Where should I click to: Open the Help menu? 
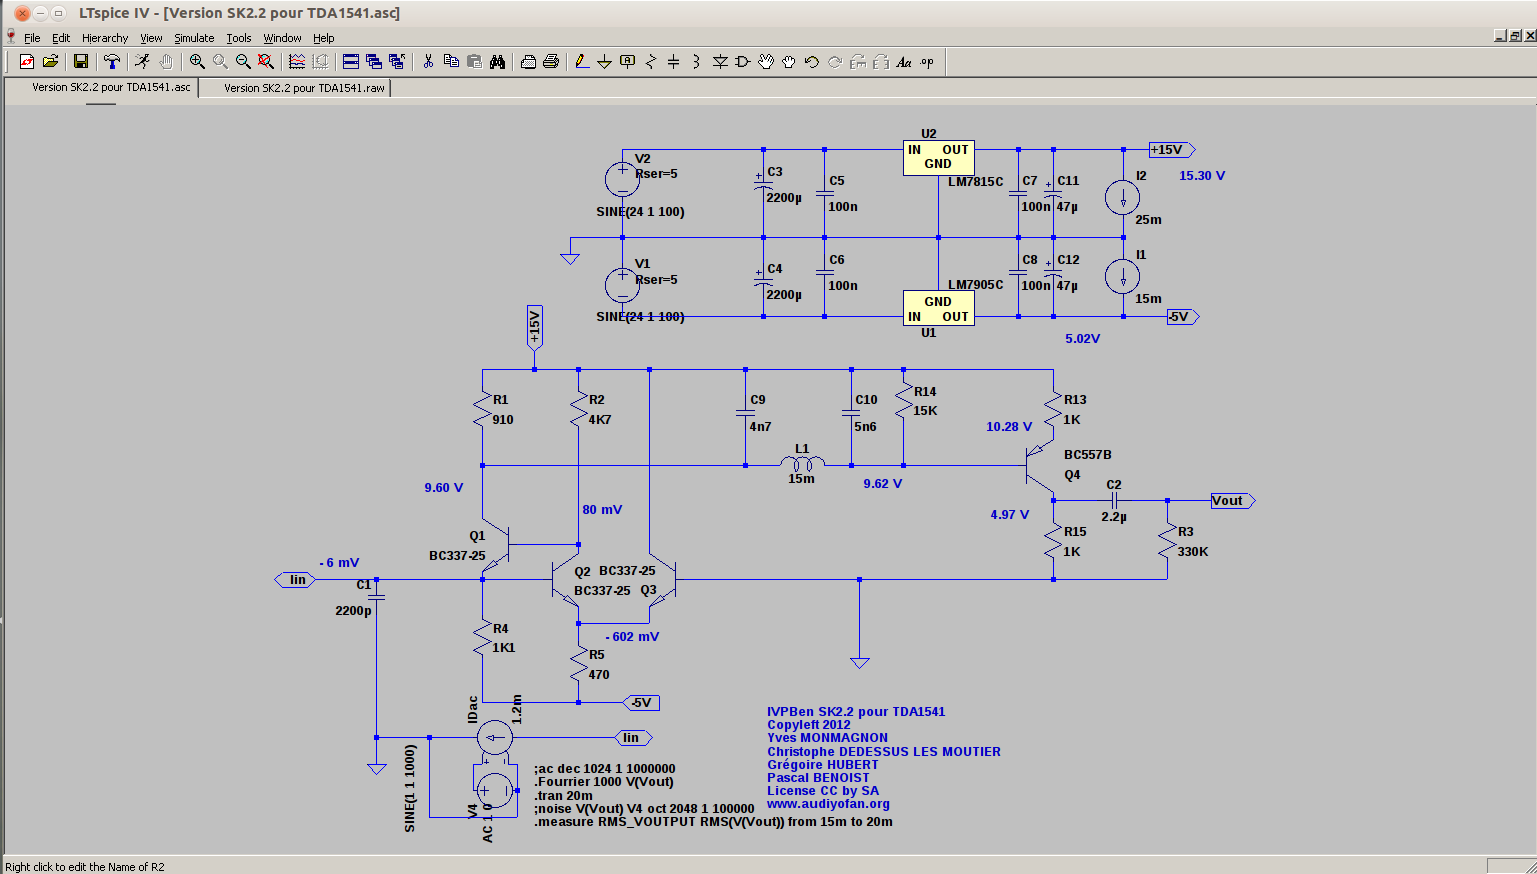pyautogui.click(x=323, y=38)
